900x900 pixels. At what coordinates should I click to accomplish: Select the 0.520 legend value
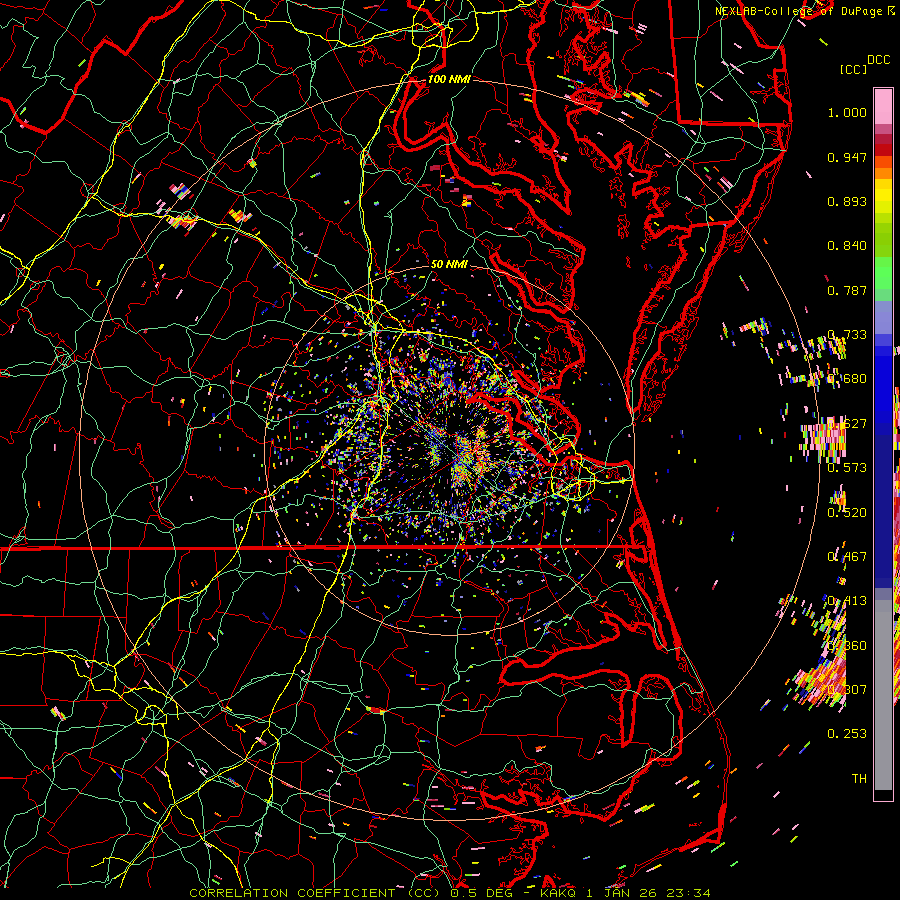click(847, 513)
